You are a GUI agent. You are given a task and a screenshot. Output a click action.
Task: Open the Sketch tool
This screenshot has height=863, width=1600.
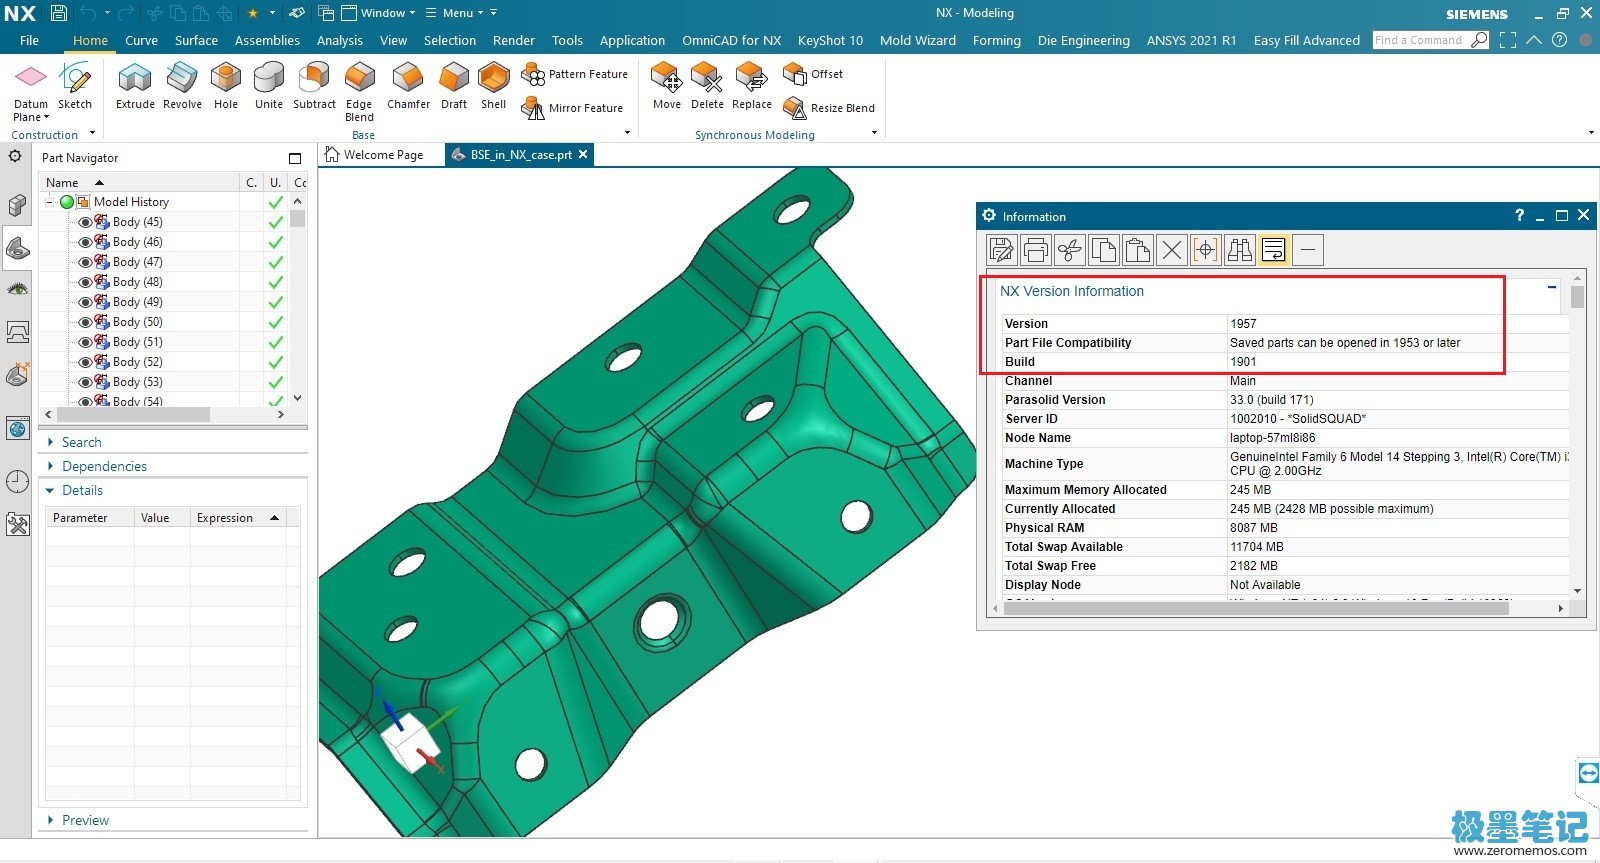(x=75, y=86)
